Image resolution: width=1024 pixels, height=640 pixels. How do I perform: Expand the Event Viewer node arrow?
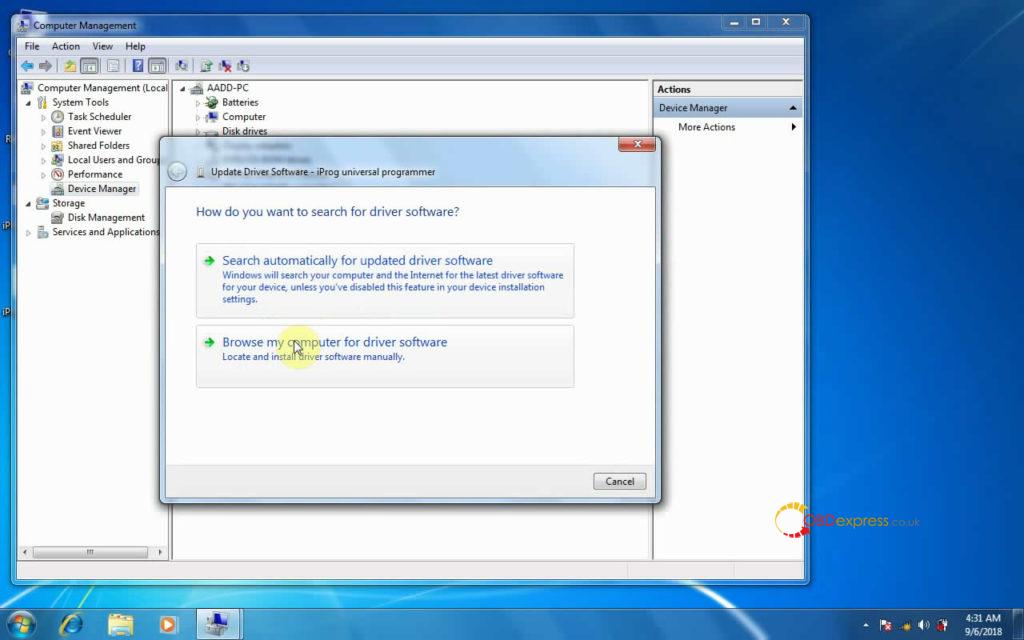[x=43, y=132]
